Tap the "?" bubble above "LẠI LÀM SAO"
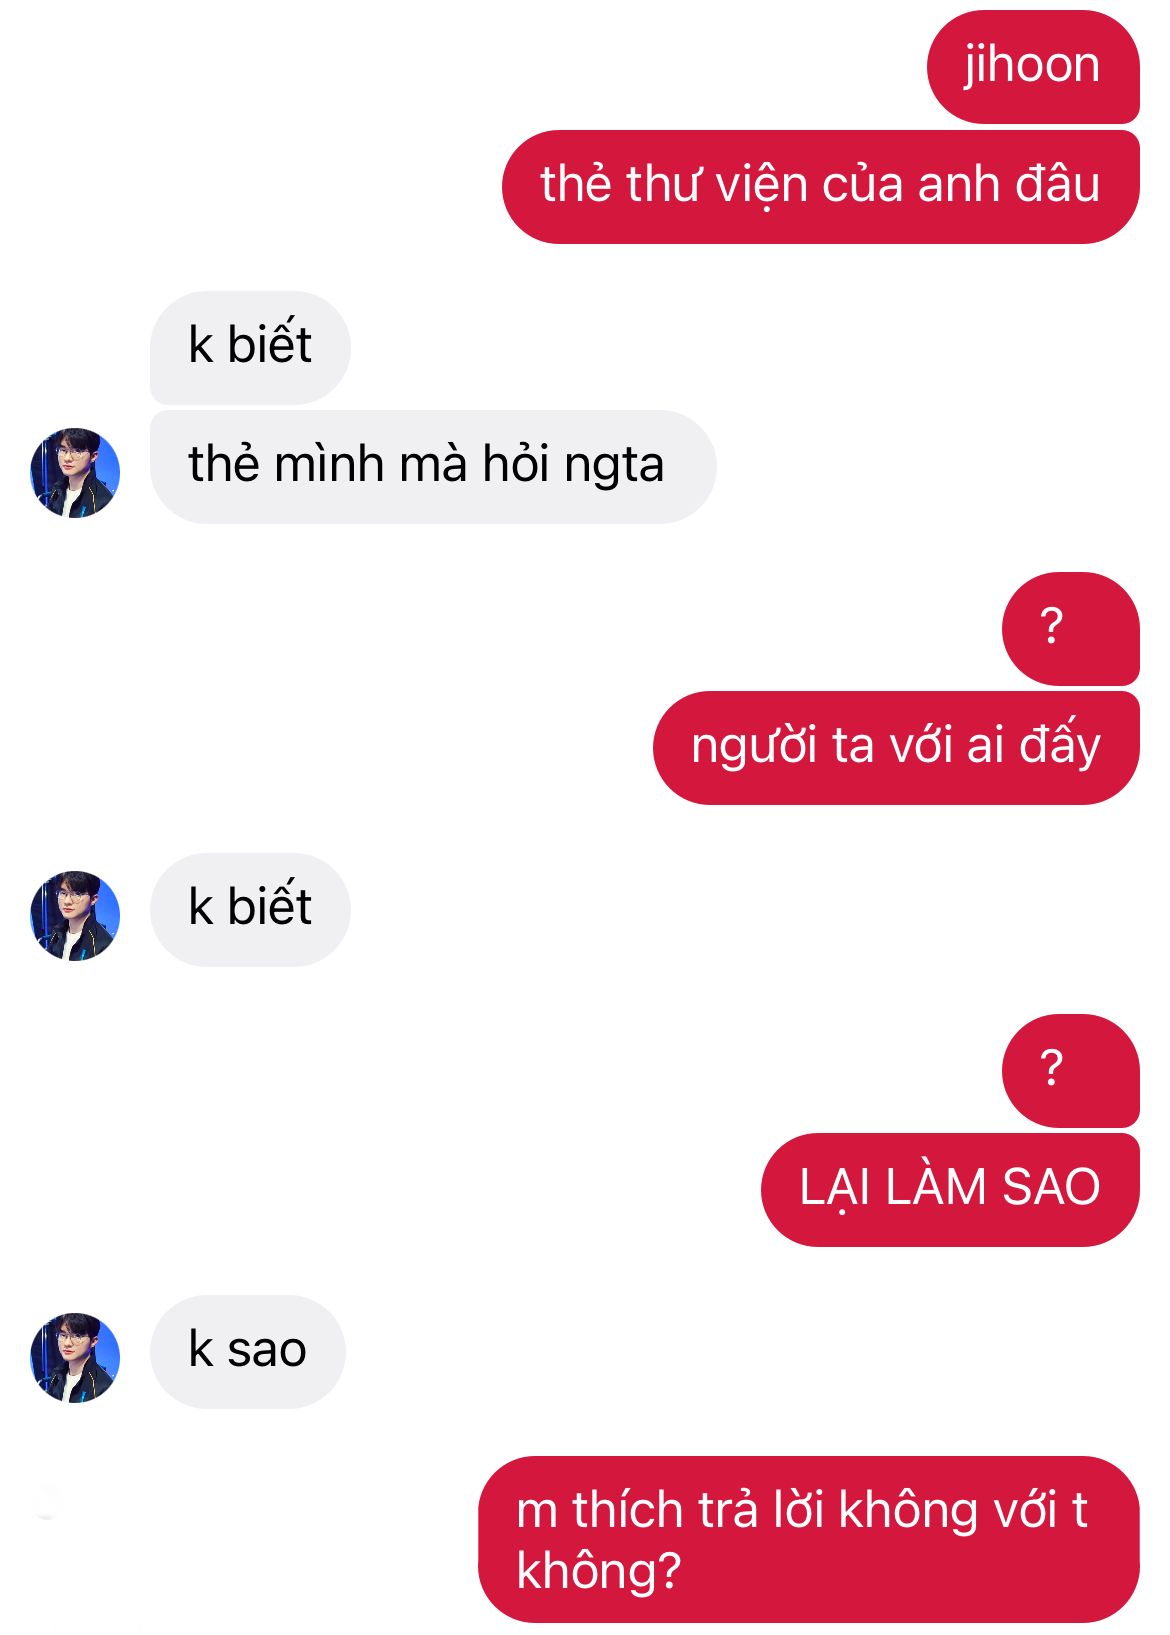 pos(1071,1070)
